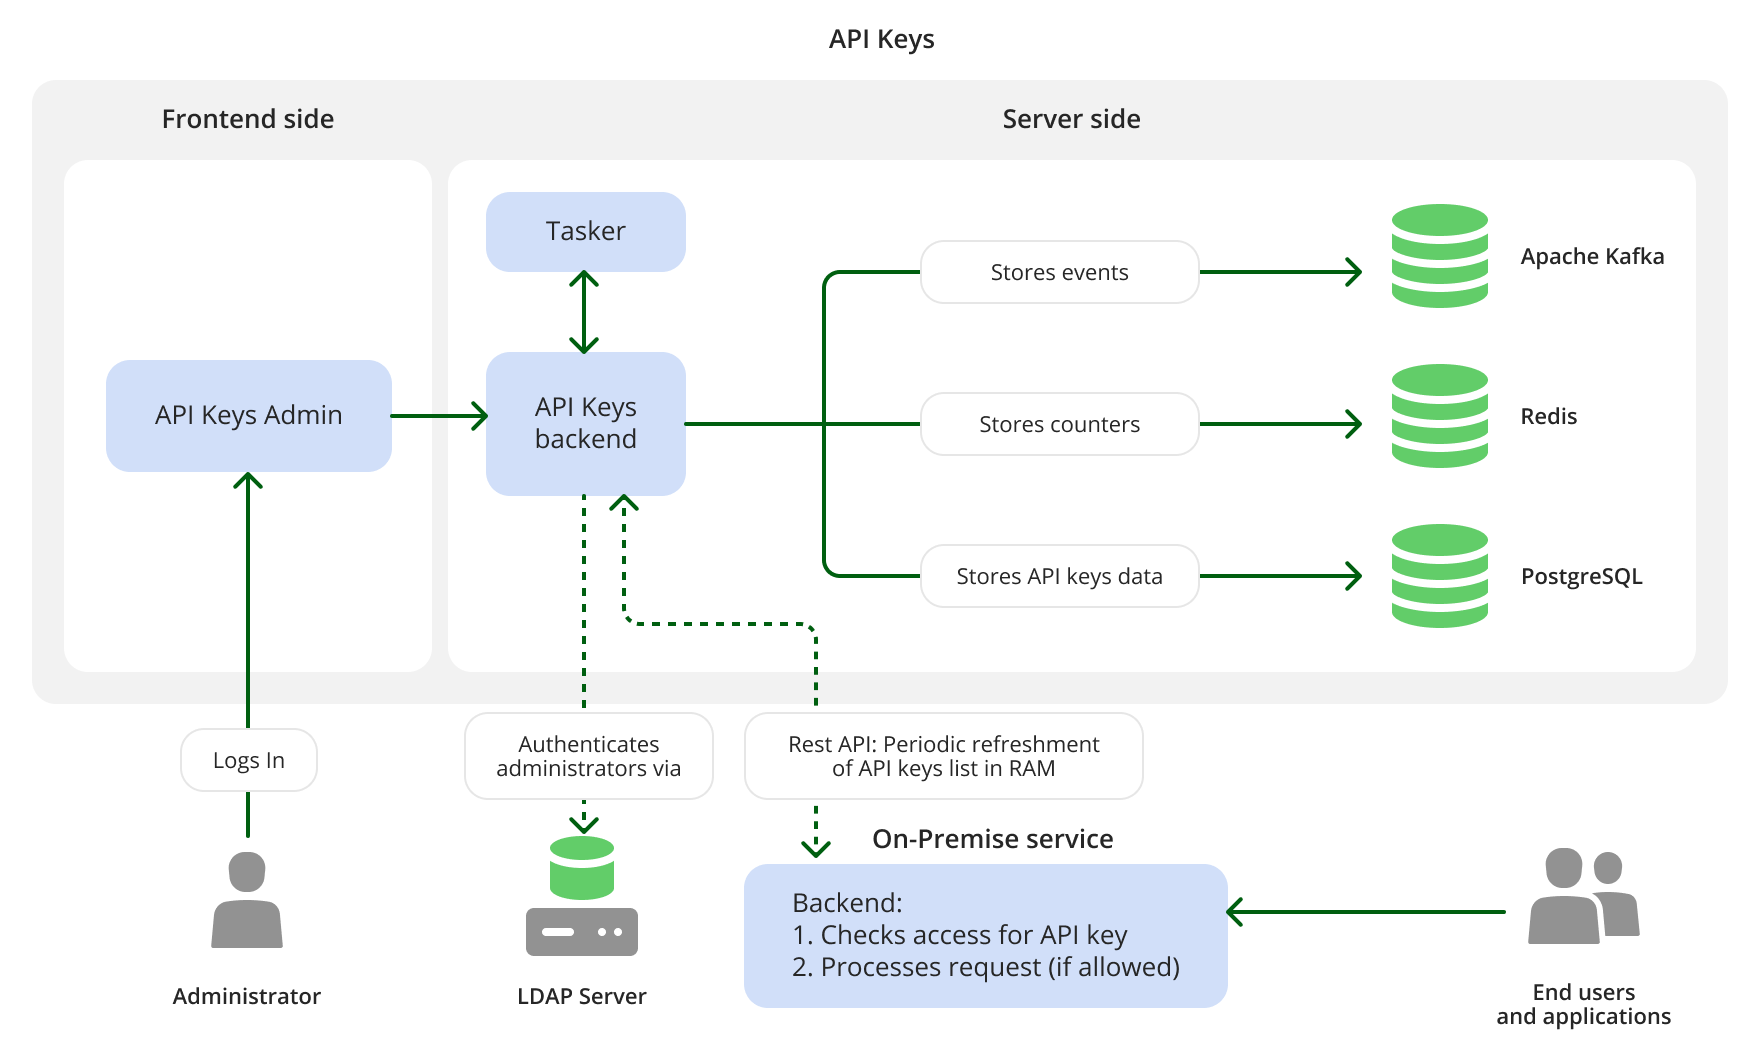Select the Authenticates administrators via bubble
The image size is (1760, 1056).
tap(587, 757)
